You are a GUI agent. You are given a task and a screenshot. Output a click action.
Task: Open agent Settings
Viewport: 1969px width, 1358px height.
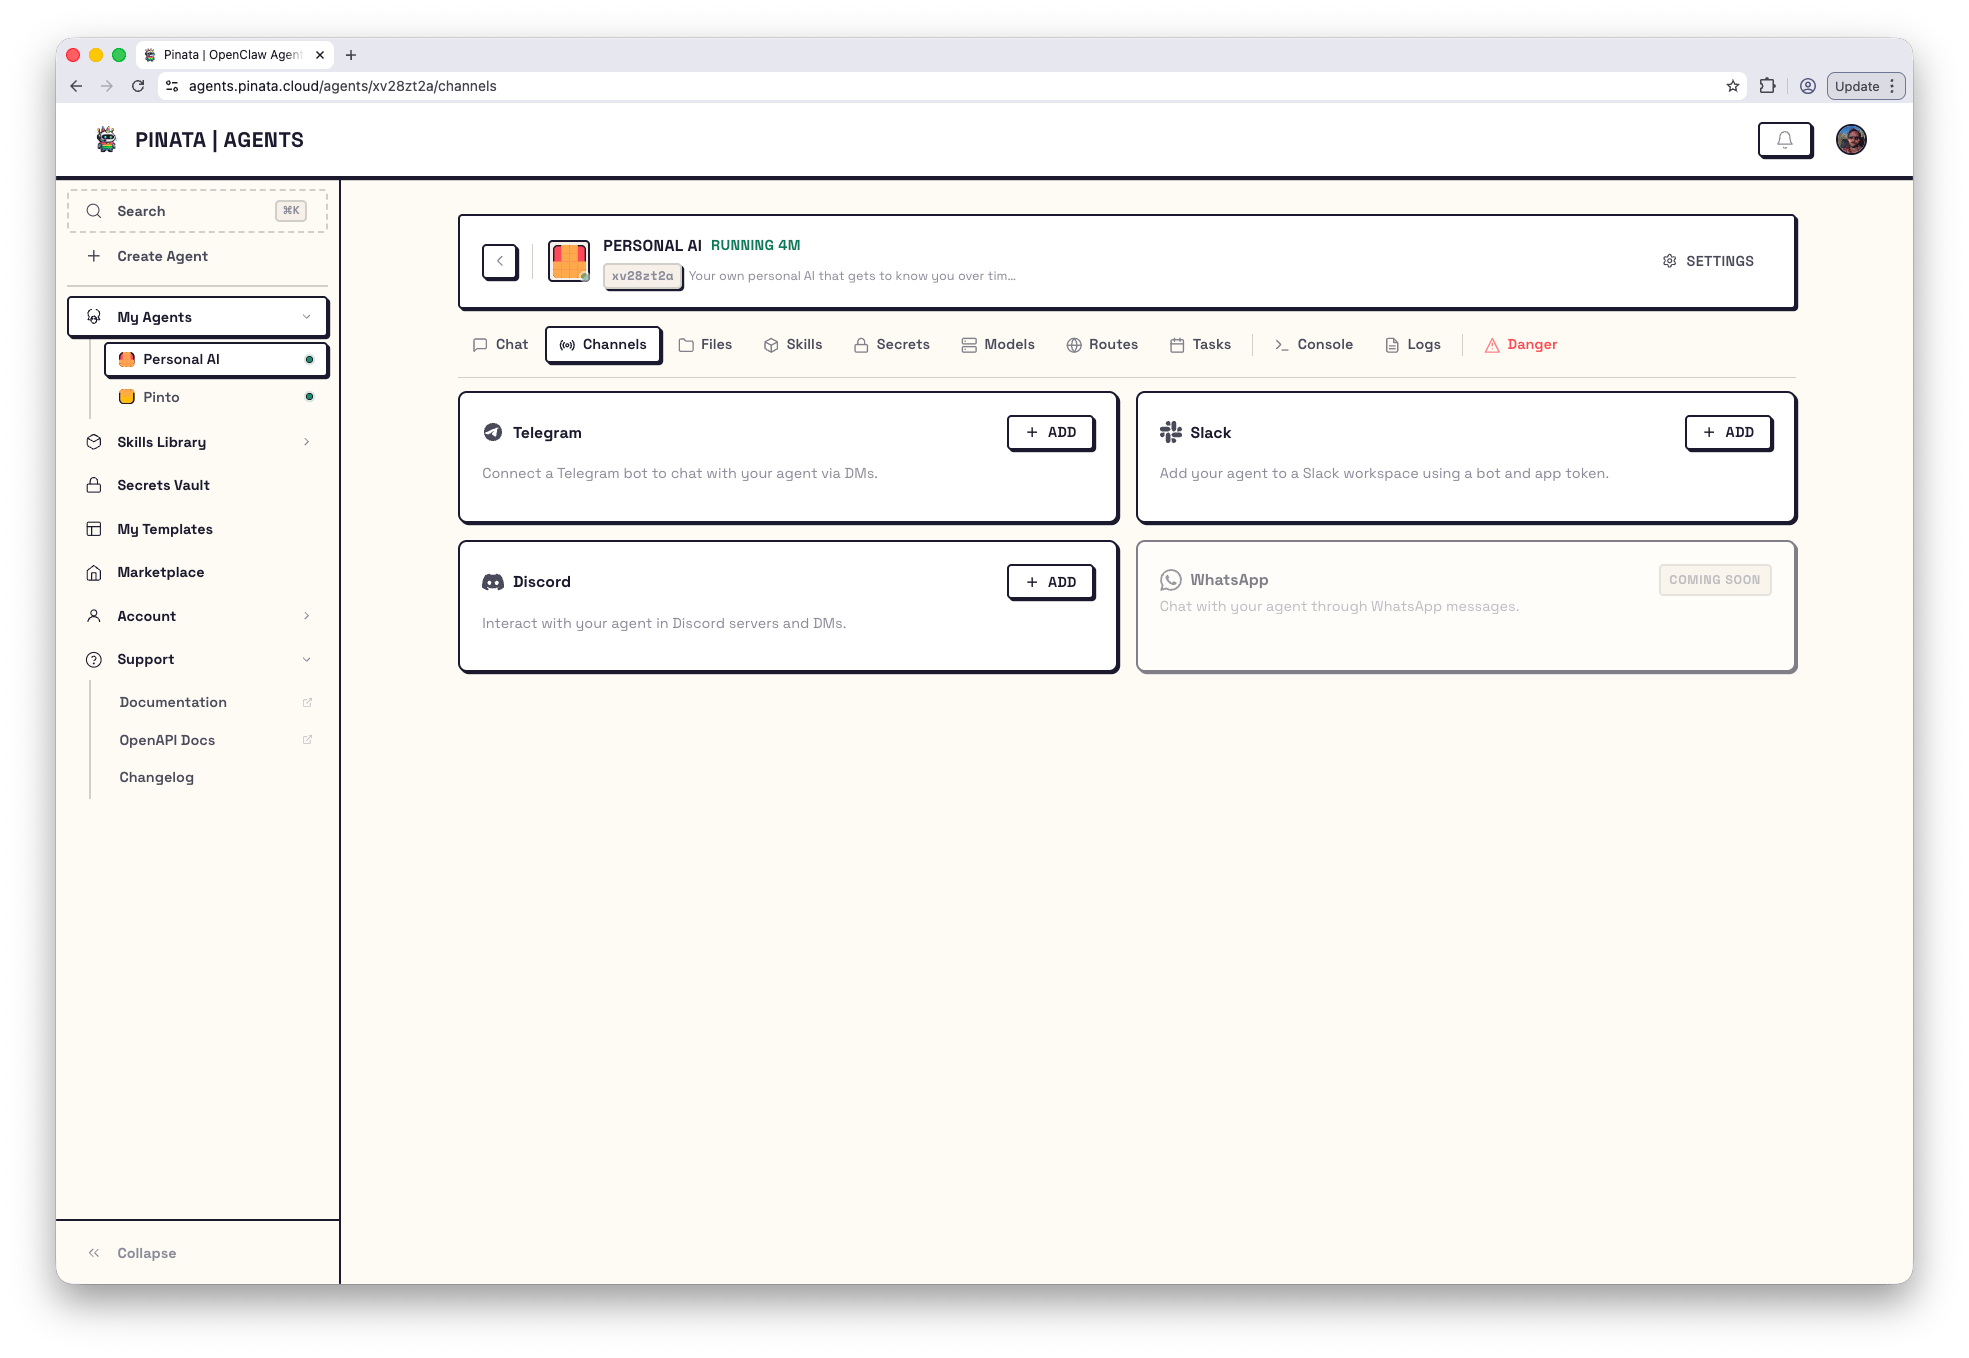coord(1708,261)
